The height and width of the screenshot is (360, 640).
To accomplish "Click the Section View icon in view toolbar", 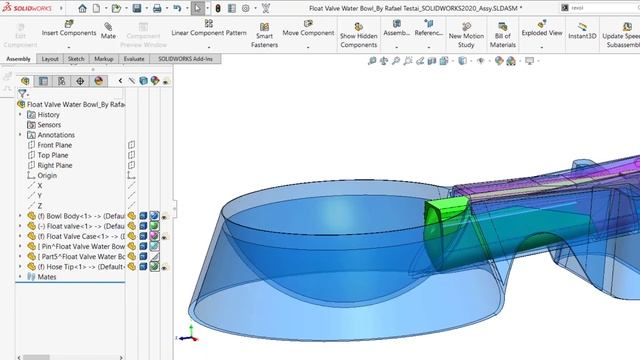I will point(432,61).
